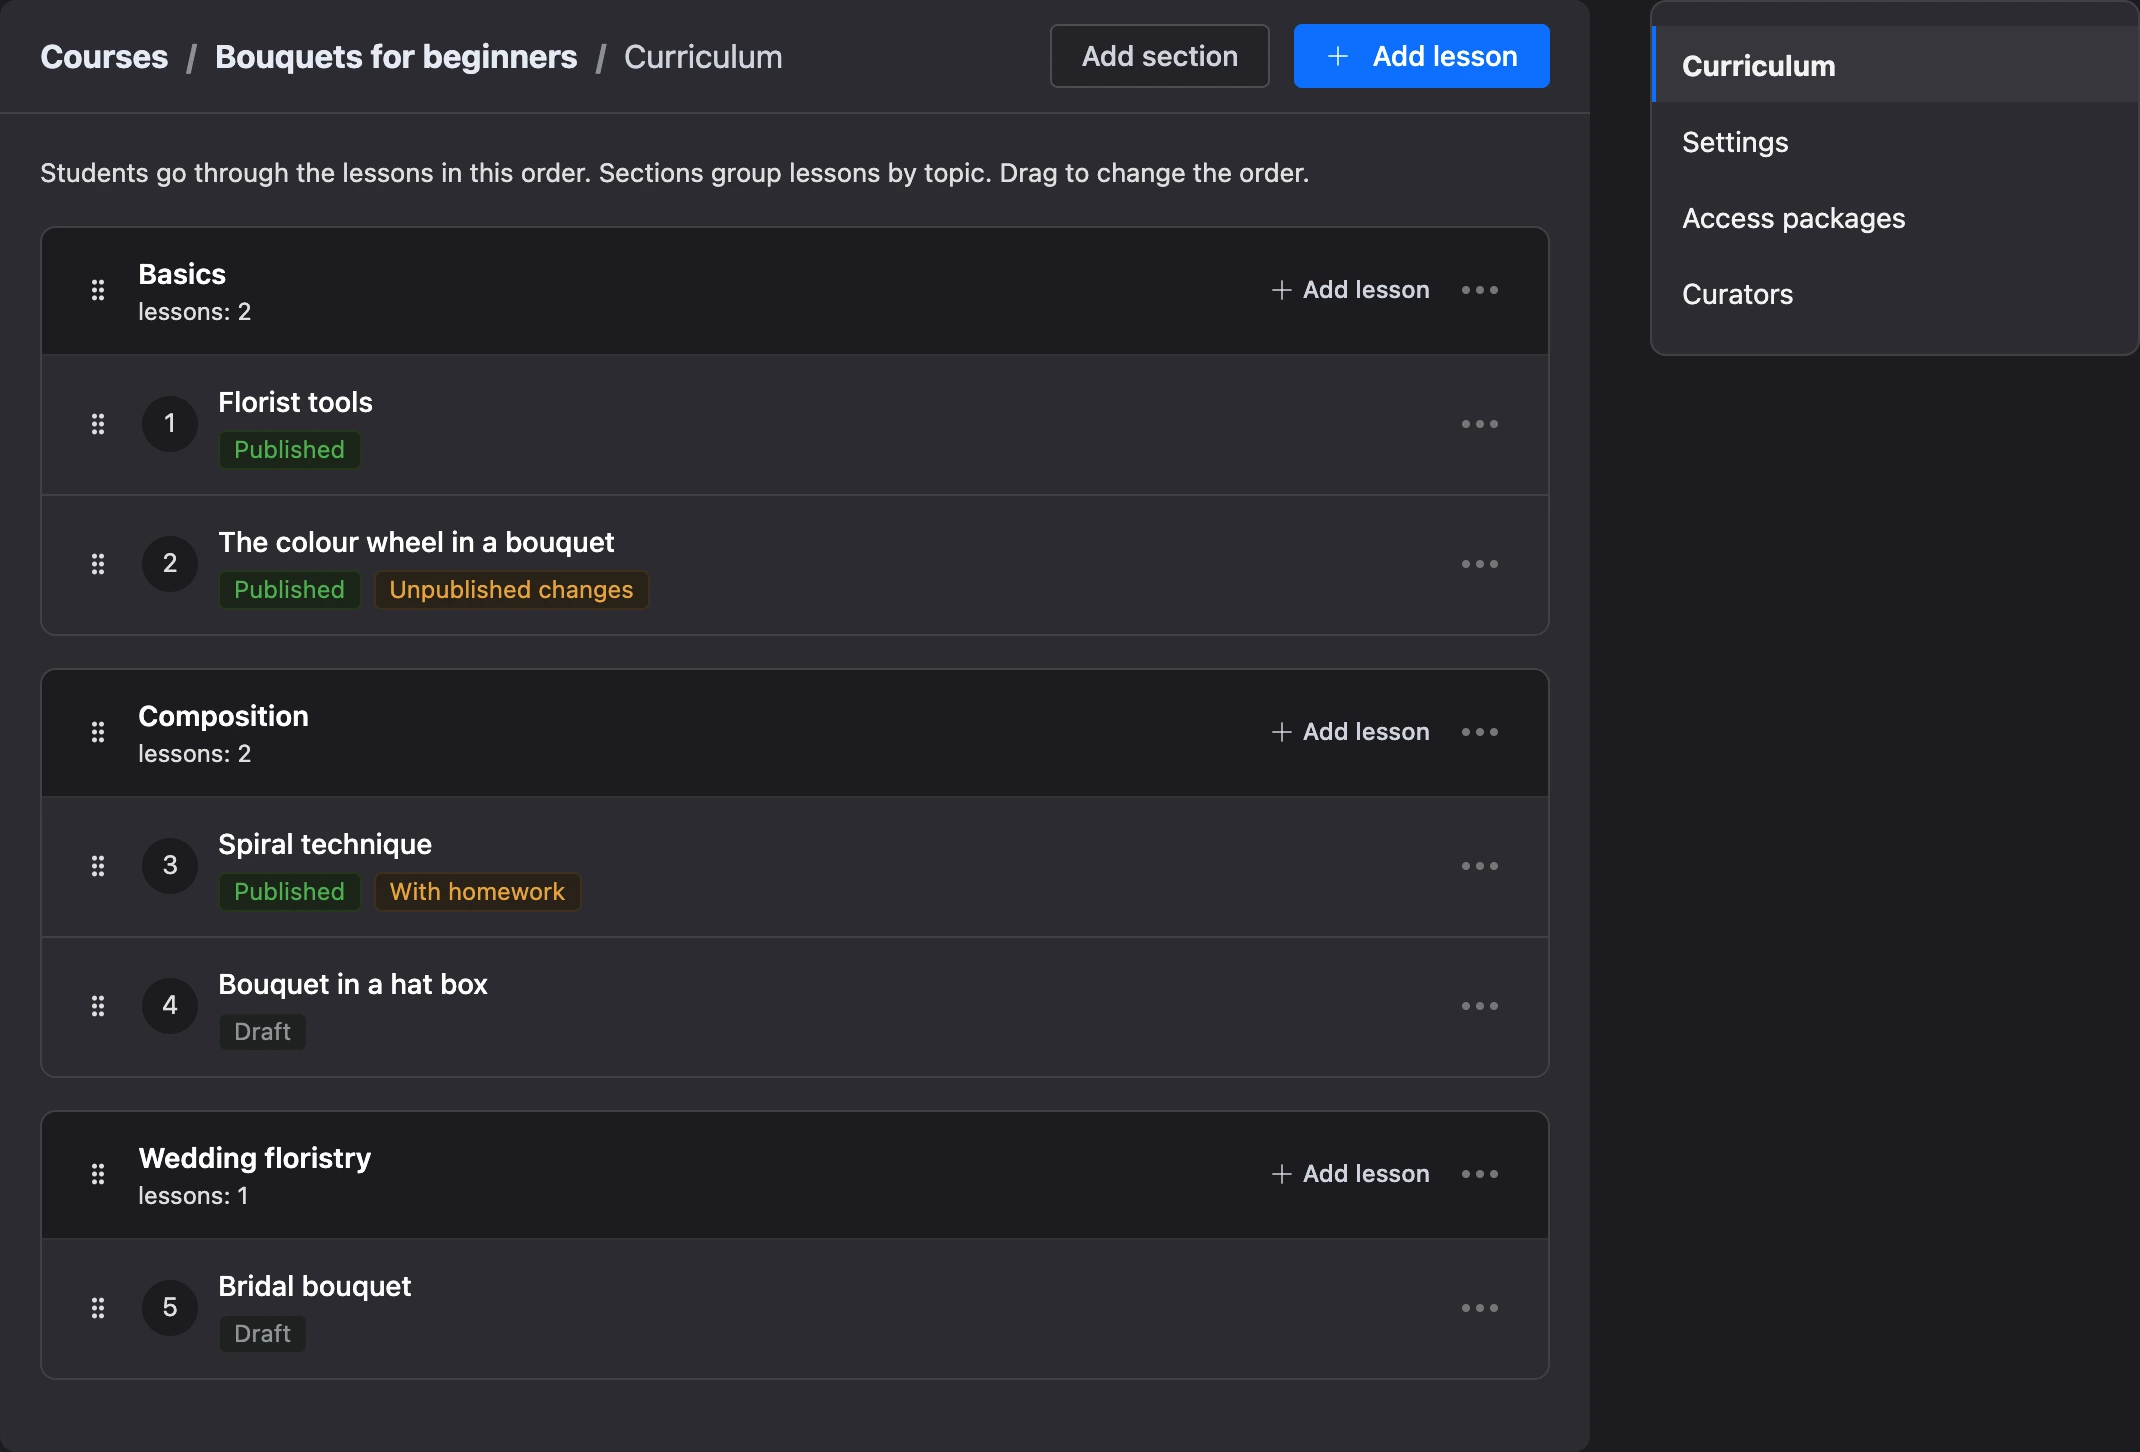Click the Published badge under Florist tools
The image size is (2140, 1452).
[x=289, y=450]
